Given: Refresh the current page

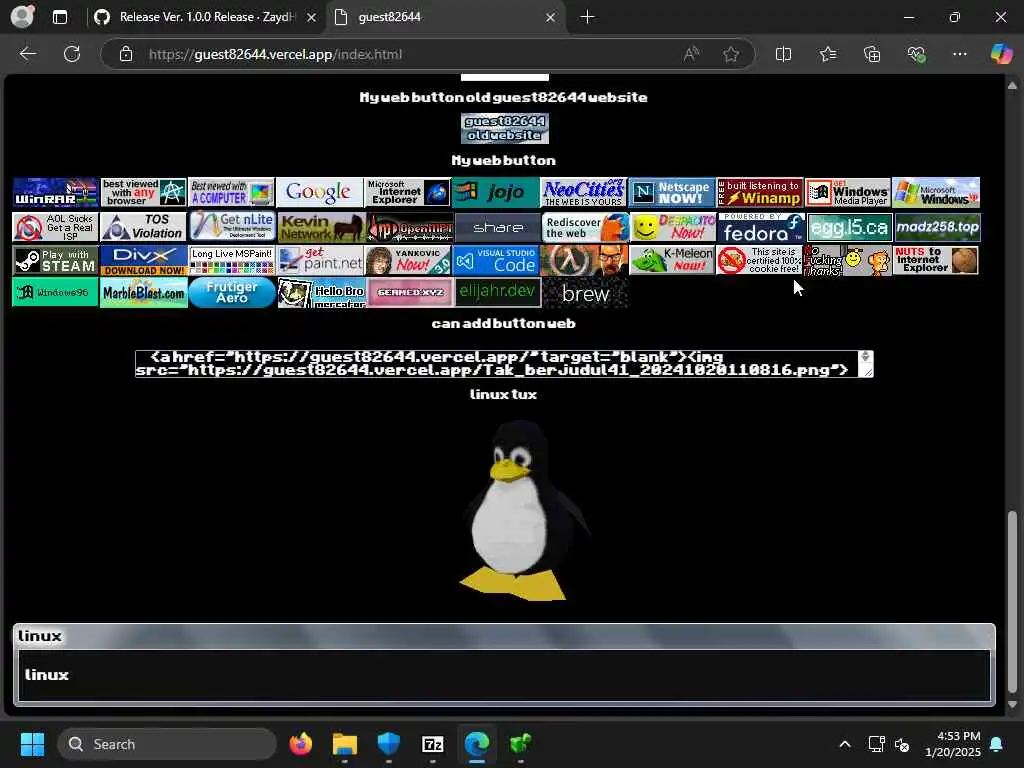Looking at the screenshot, I should [72, 54].
